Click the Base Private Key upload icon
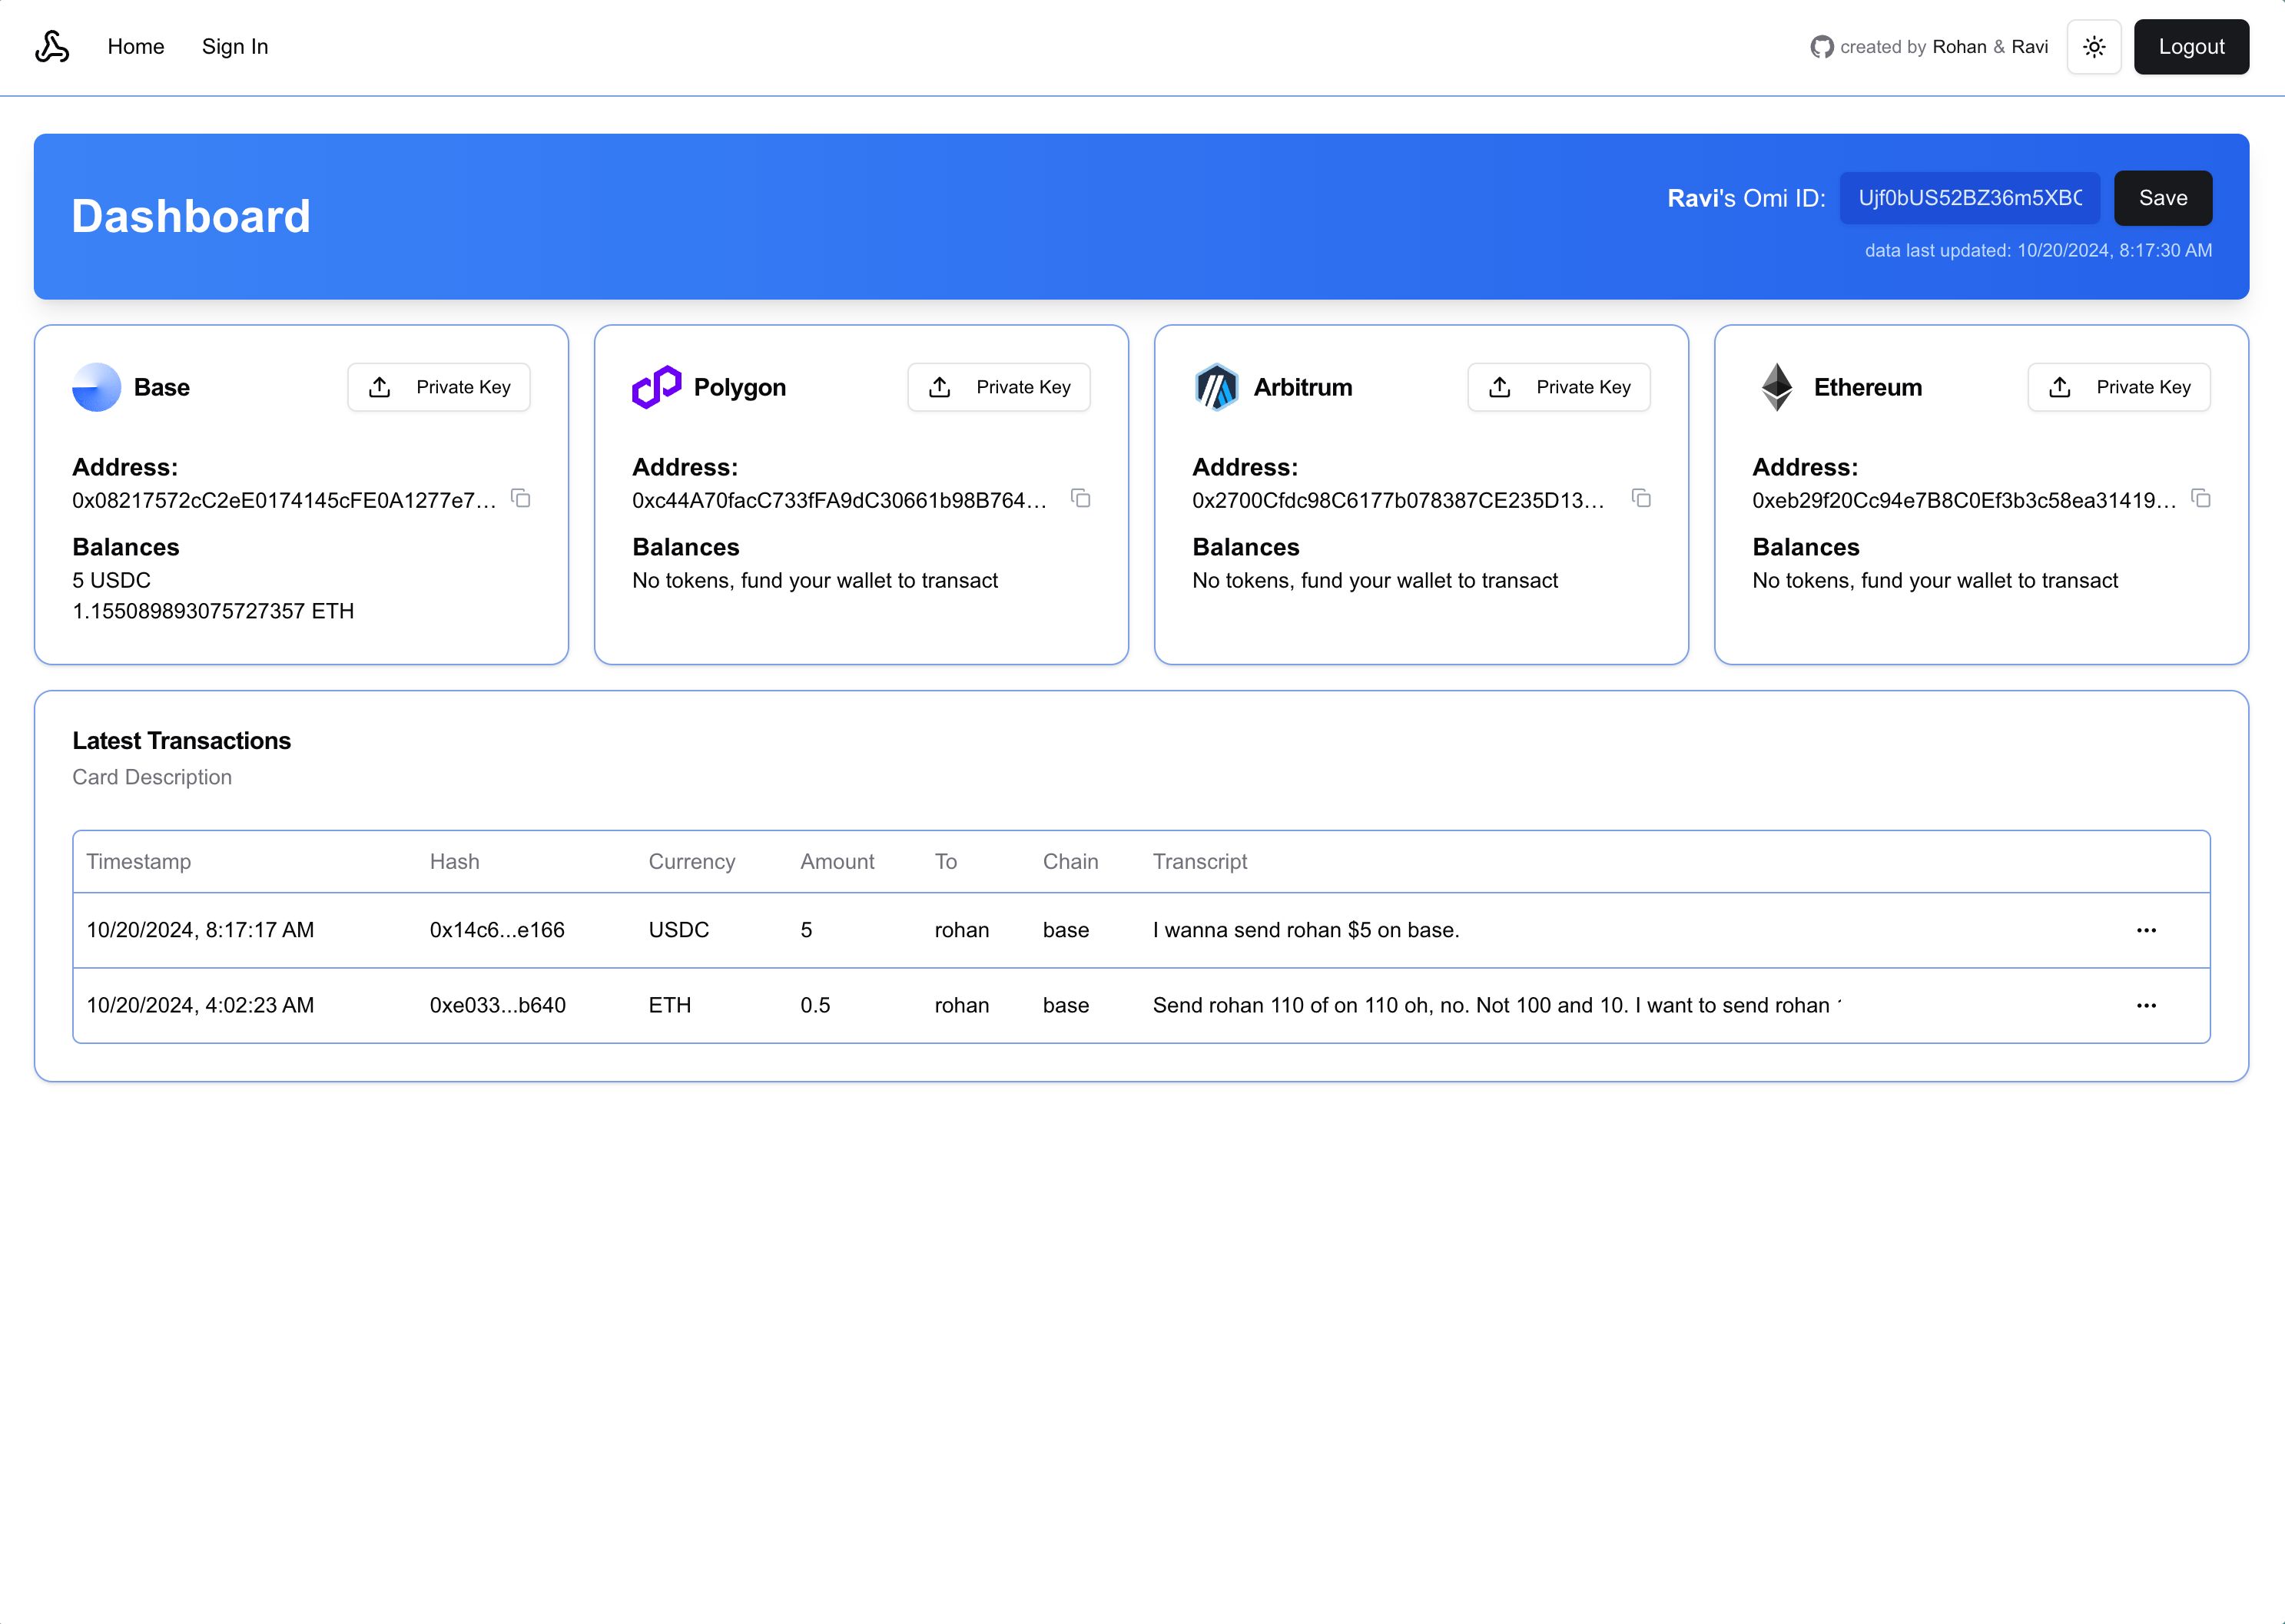2285x1624 pixels. point(380,386)
